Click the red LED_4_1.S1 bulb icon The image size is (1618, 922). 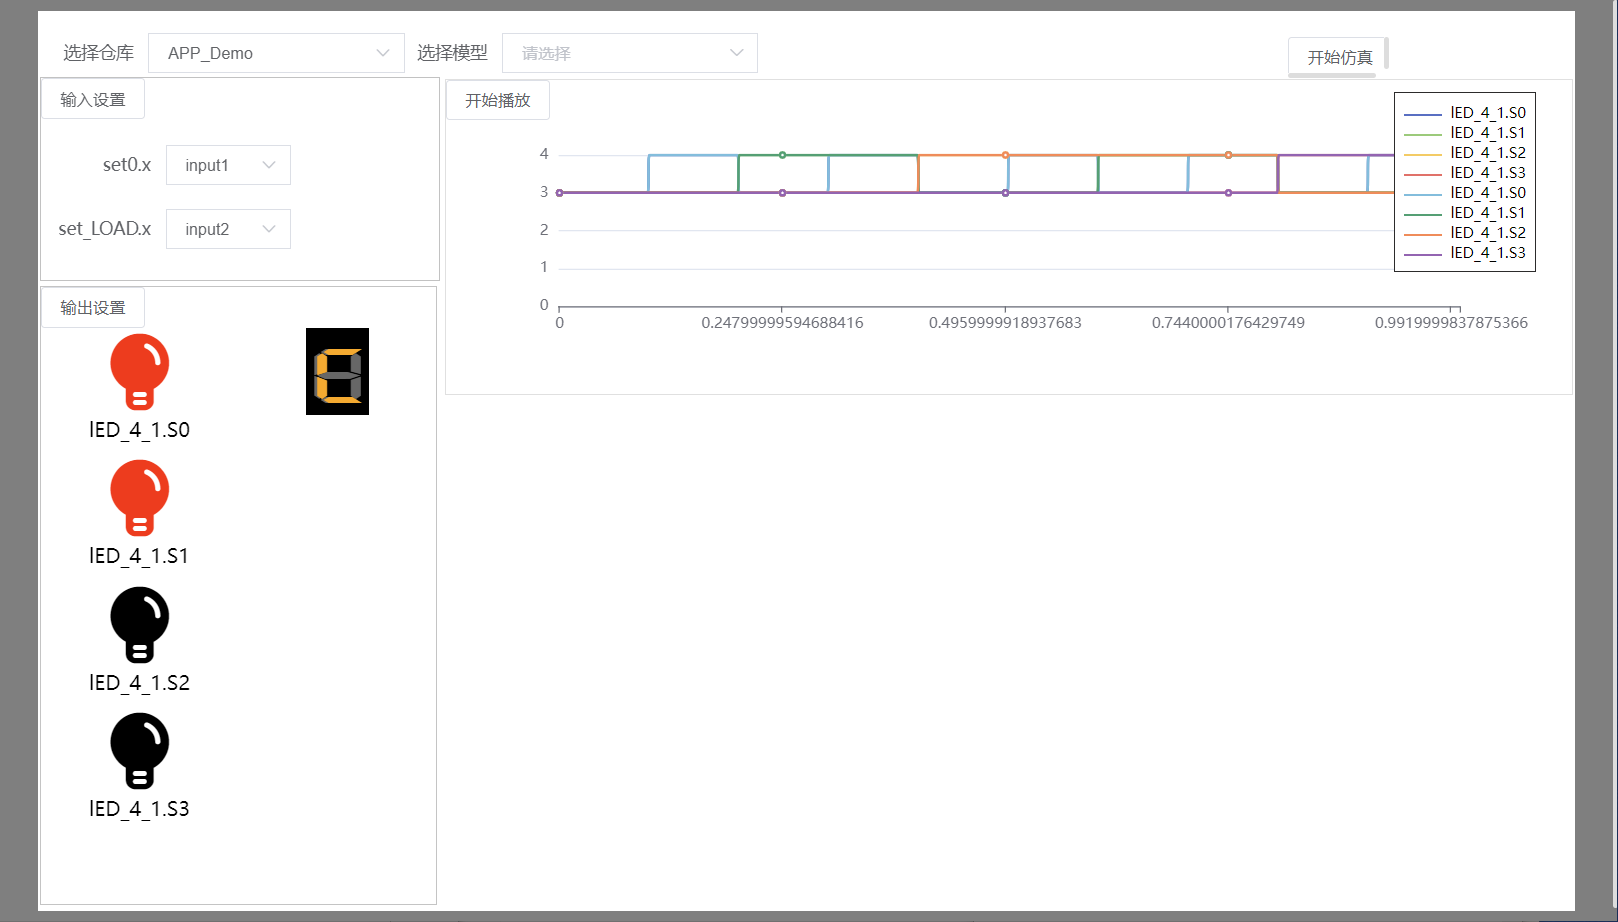[x=139, y=498]
